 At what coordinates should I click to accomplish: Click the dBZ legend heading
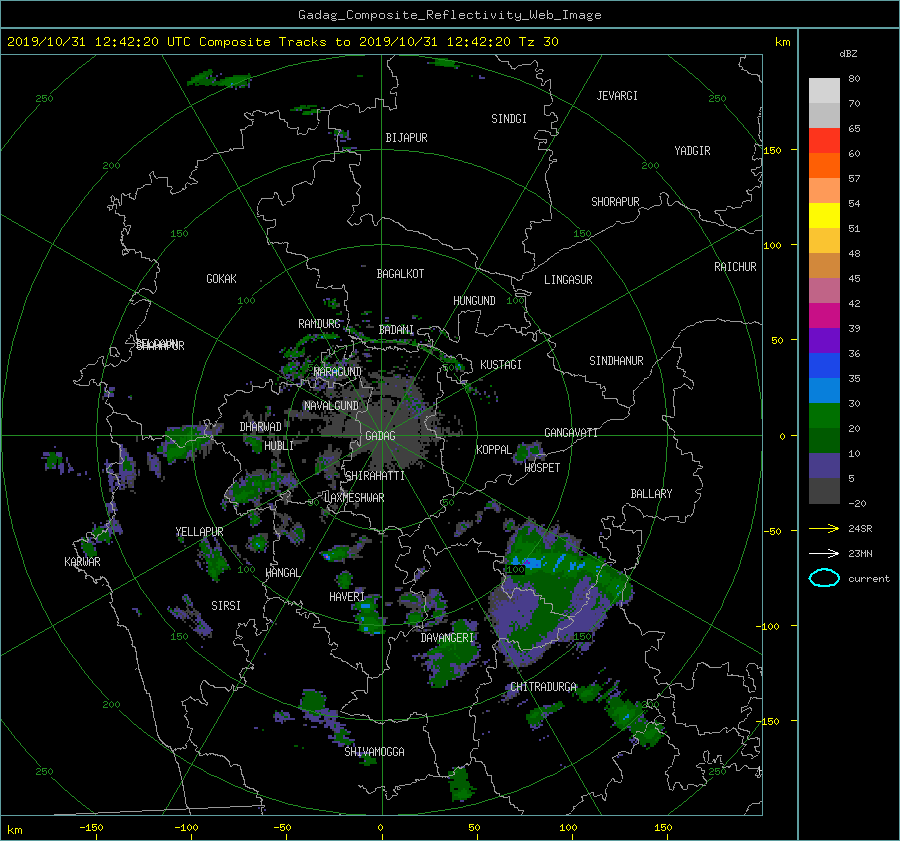[x=848, y=54]
